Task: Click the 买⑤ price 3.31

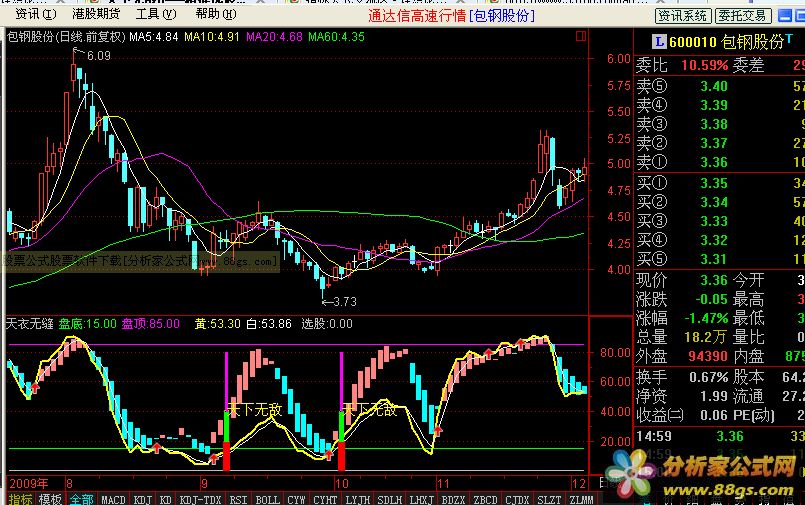Action: (714, 259)
